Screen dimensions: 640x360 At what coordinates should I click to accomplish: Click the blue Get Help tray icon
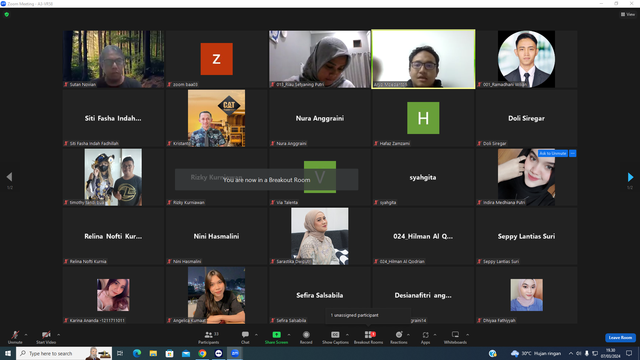[492, 353]
